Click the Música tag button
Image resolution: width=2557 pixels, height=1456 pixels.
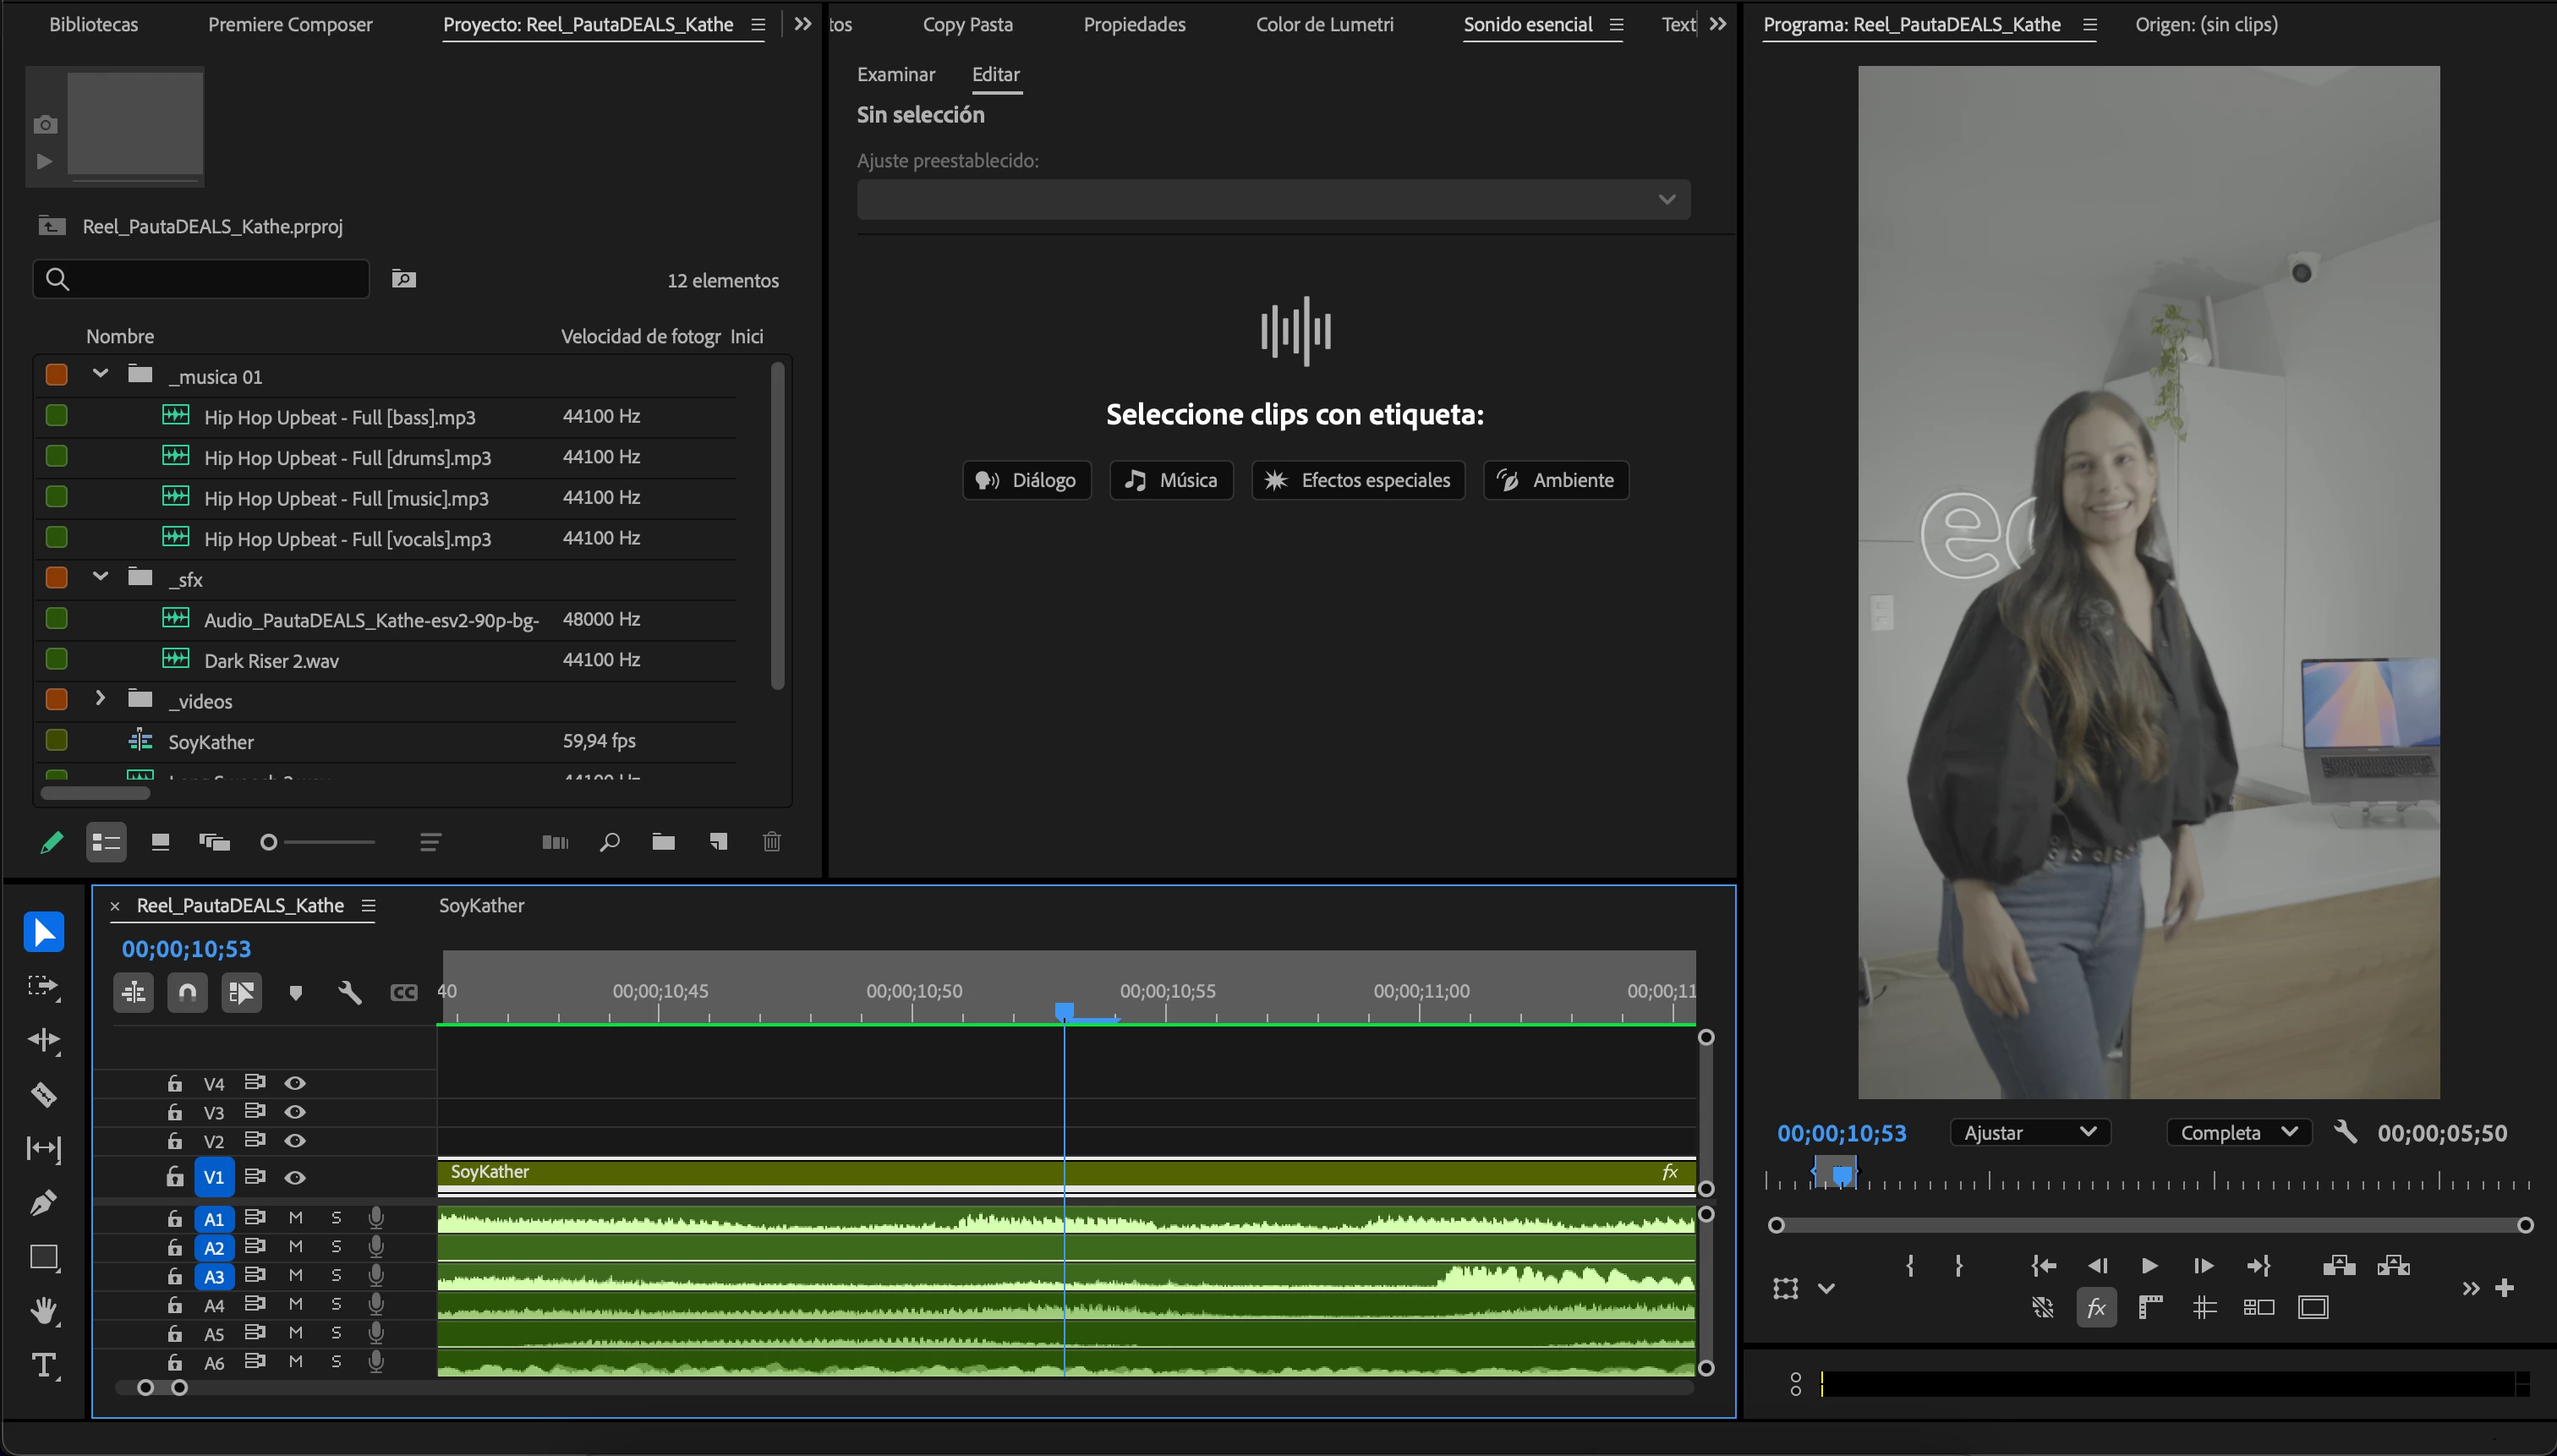1171,480
